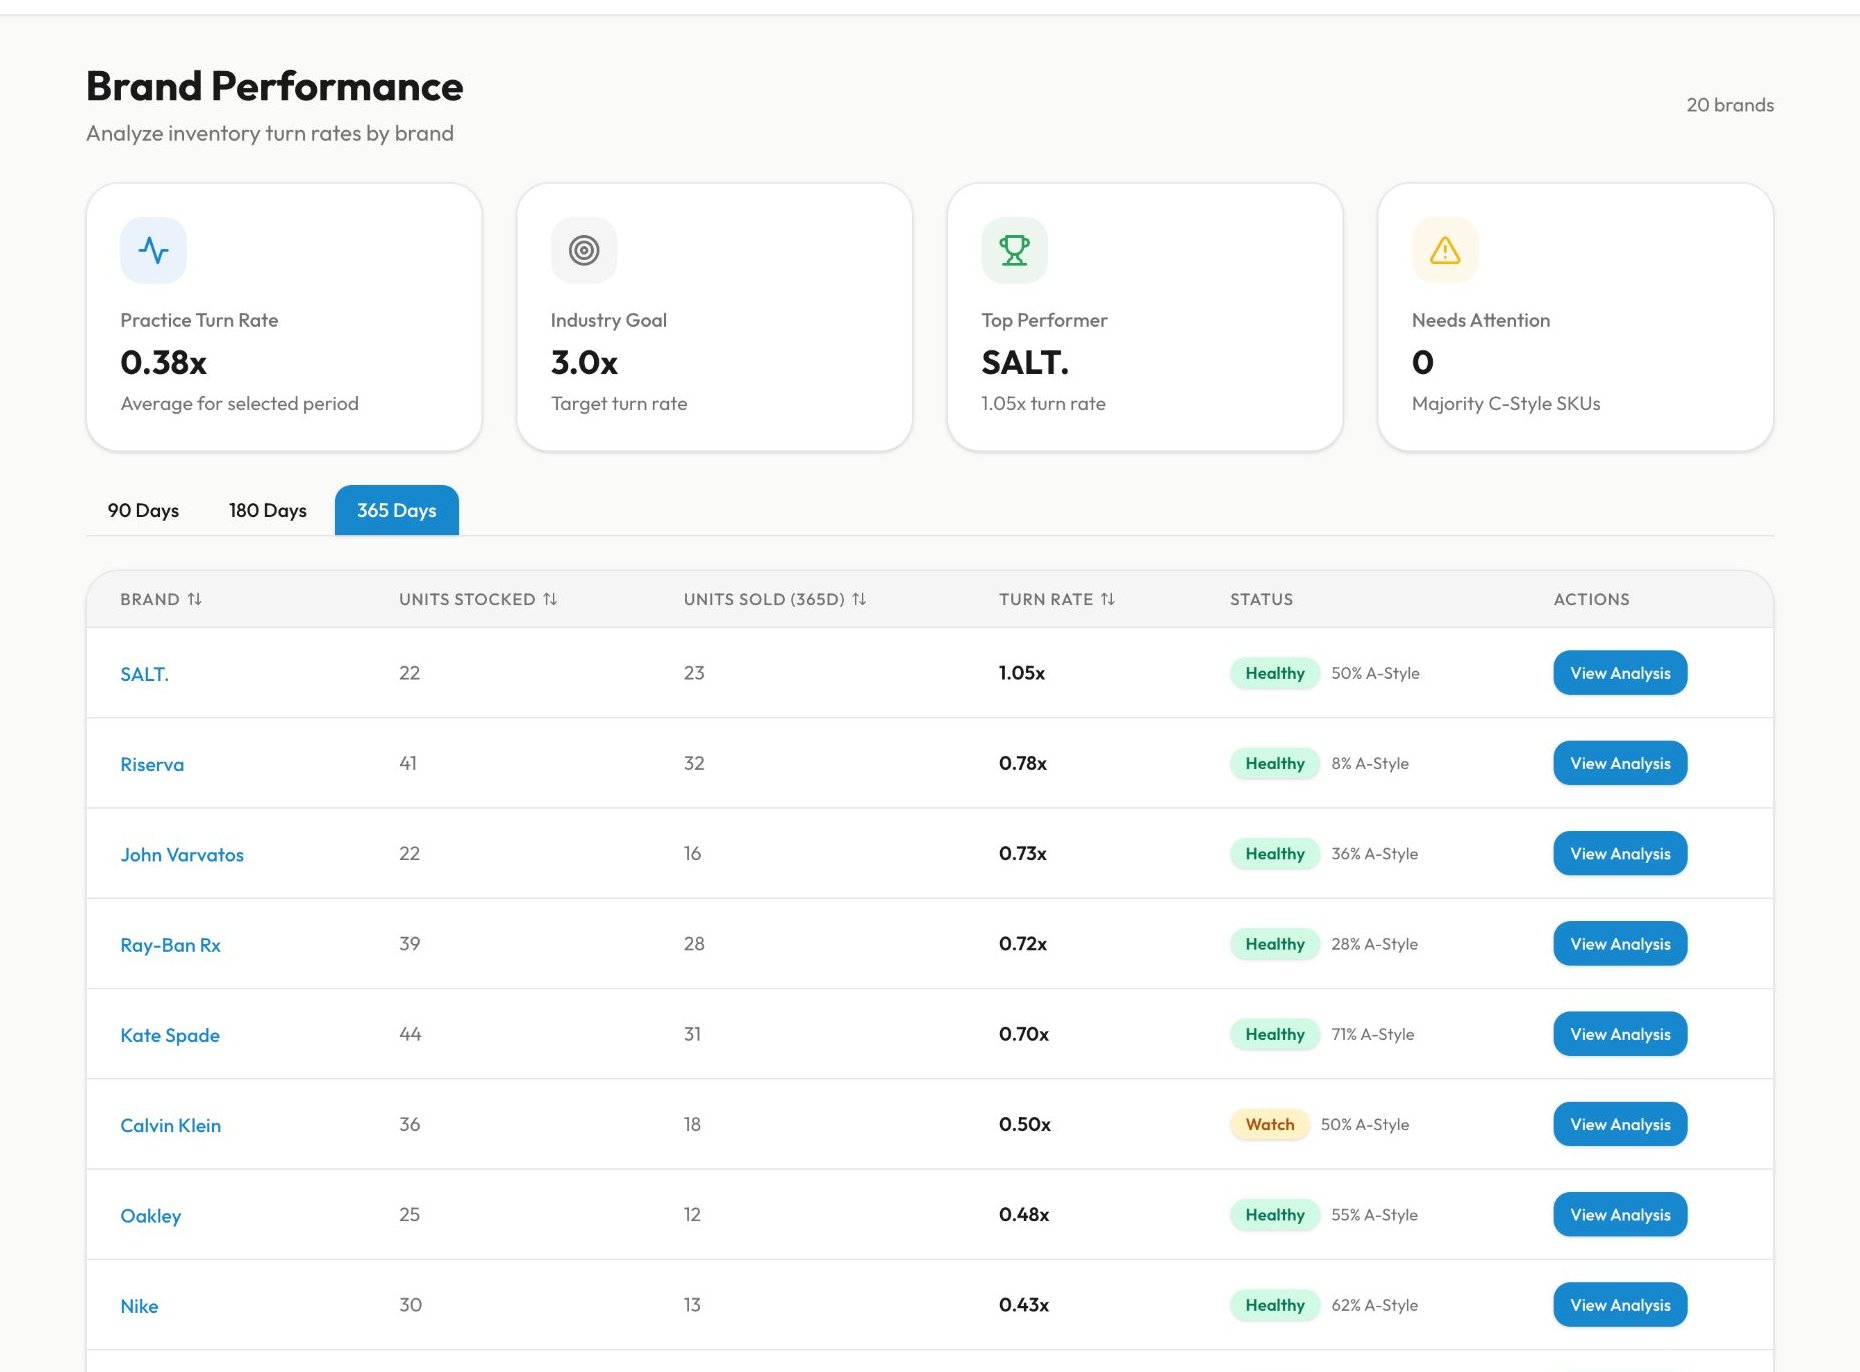Switch to the 180 Days tab
Image resolution: width=1860 pixels, height=1372 pixels.
[266, 510]
